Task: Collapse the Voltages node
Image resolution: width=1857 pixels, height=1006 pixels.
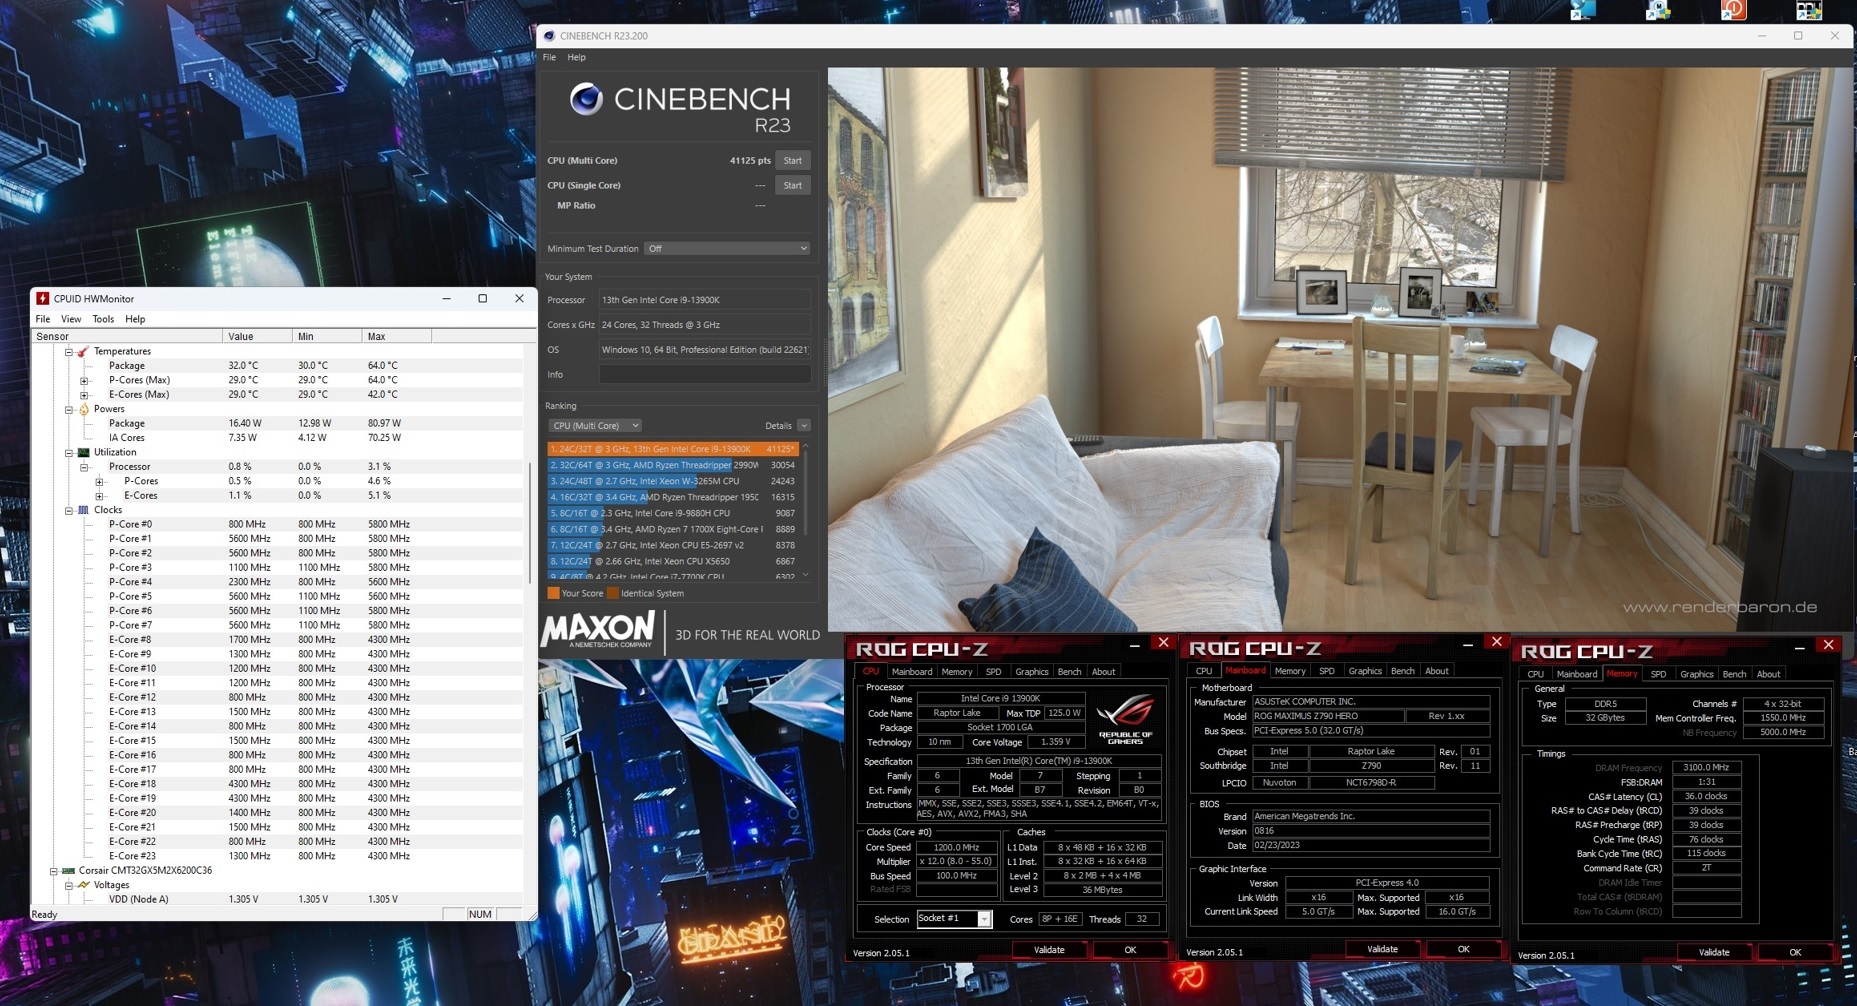Action: pyautogui.click(x=69, y=886)
